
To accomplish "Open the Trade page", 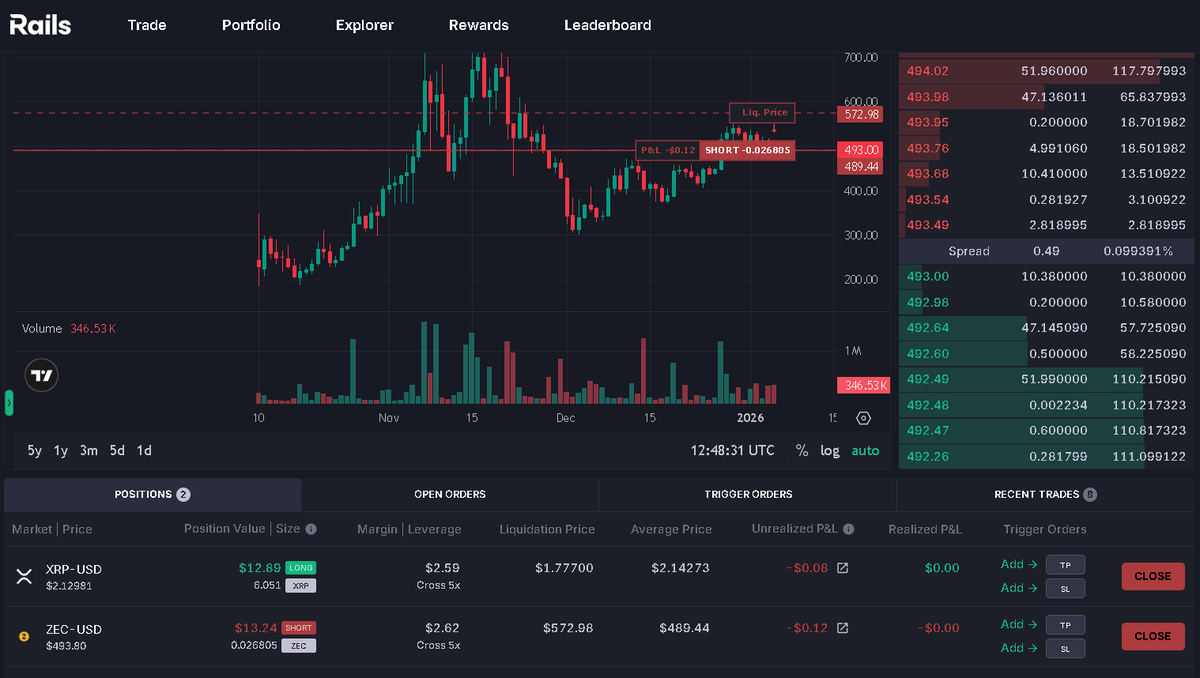I will pos(147,25).
